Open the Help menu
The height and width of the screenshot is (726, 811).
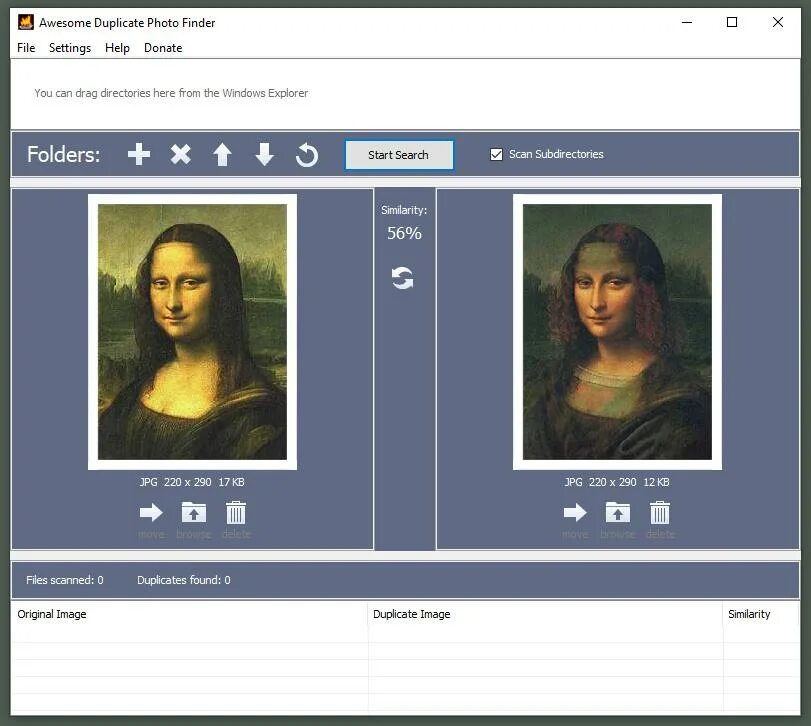(117, 48)
